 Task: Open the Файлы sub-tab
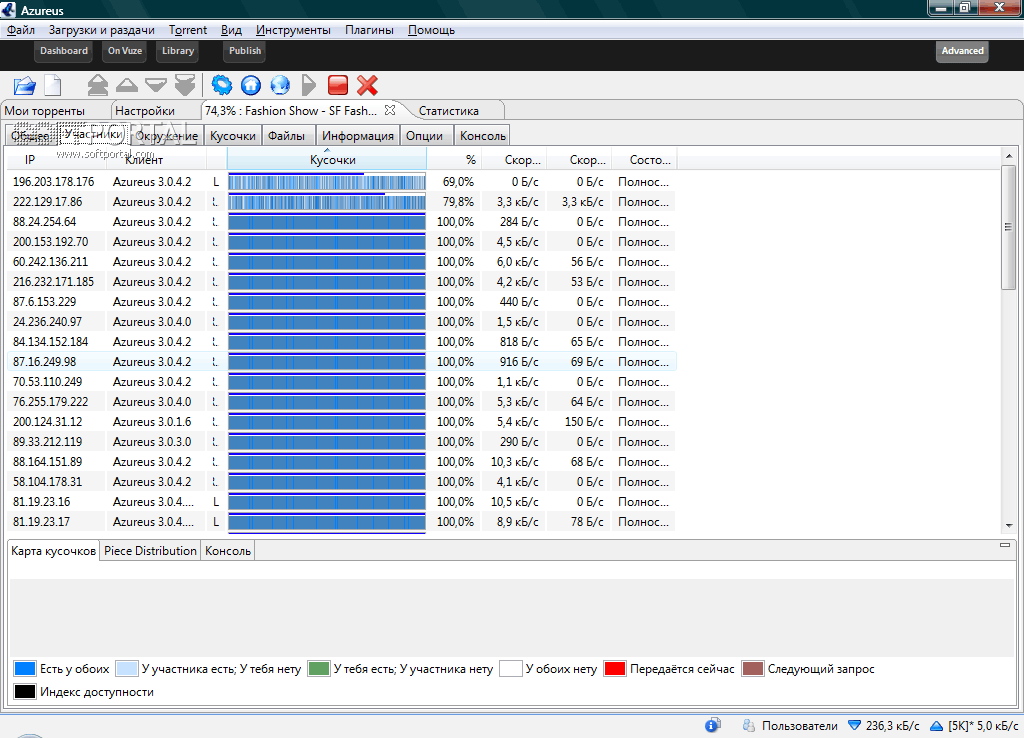(286, 136)
